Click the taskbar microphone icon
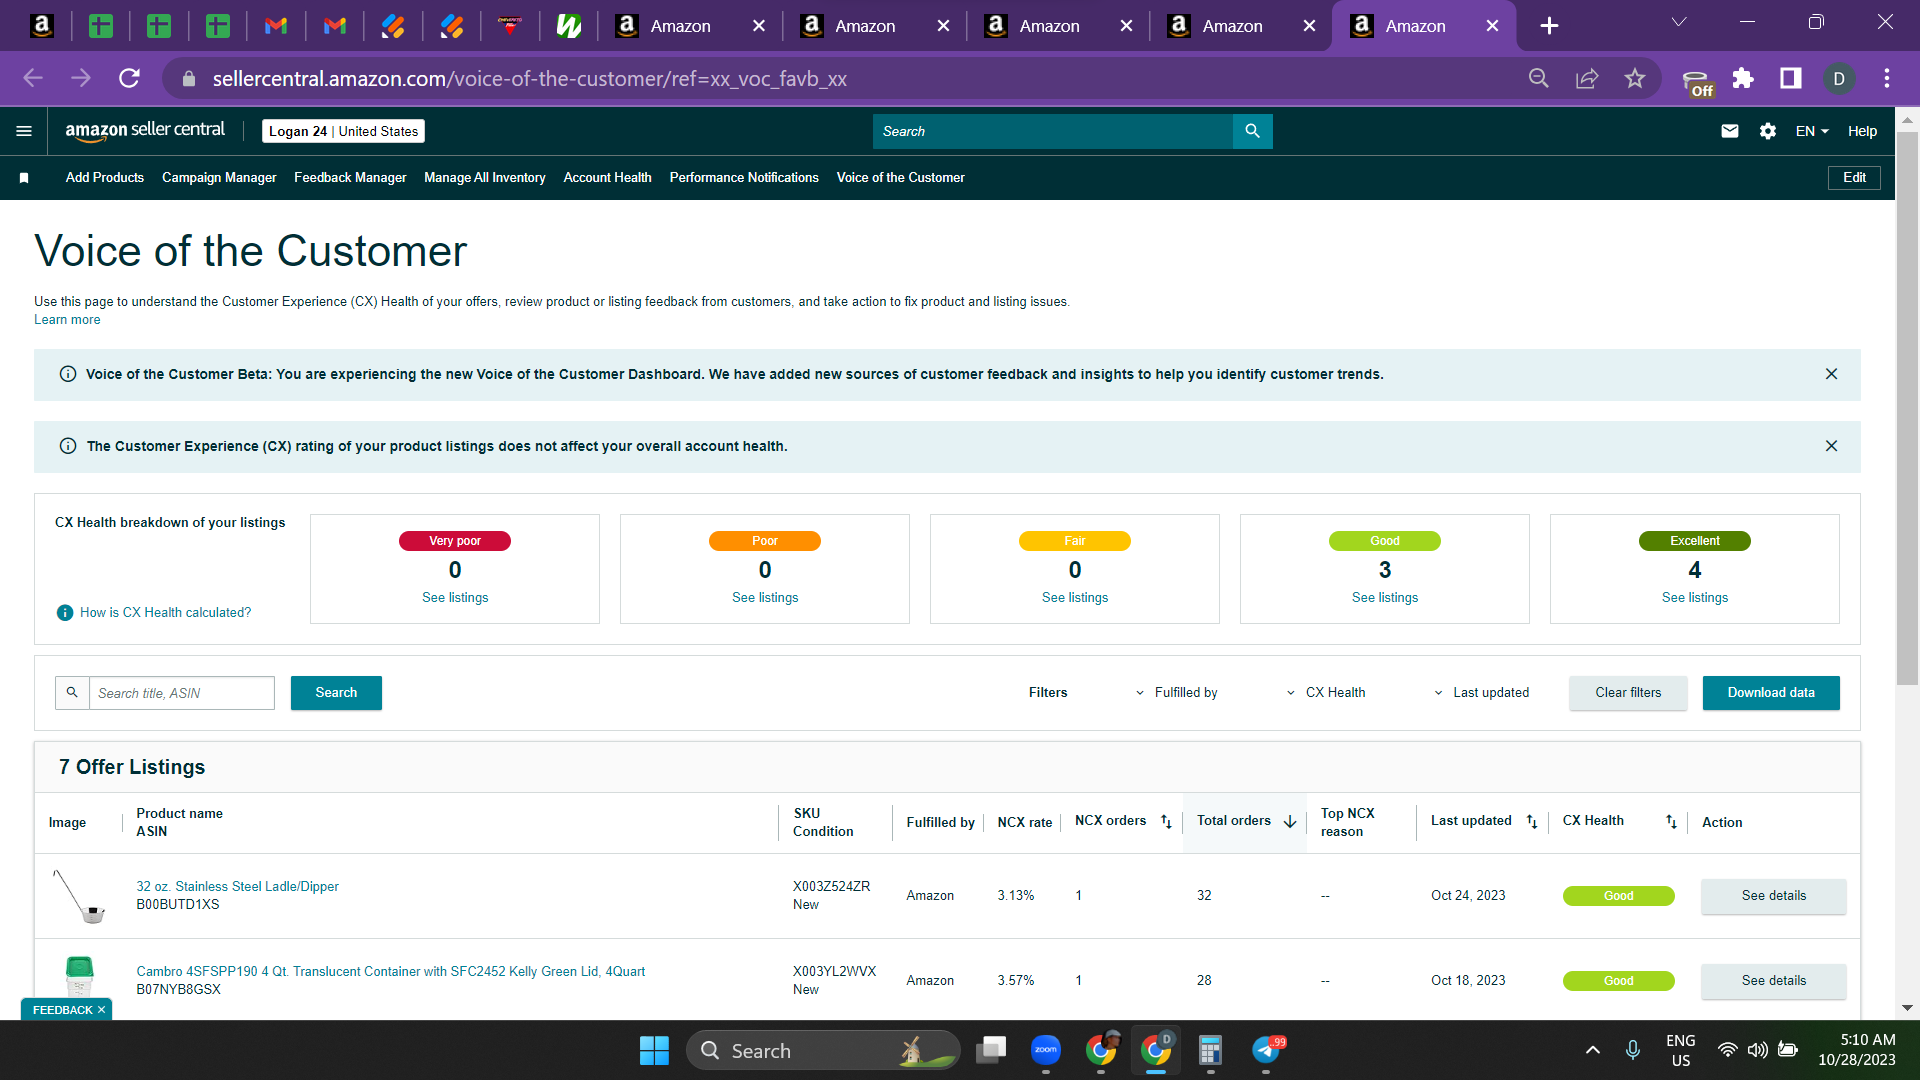1920x1080 pixels. pyautogui.click(x=1633, y=1050)
